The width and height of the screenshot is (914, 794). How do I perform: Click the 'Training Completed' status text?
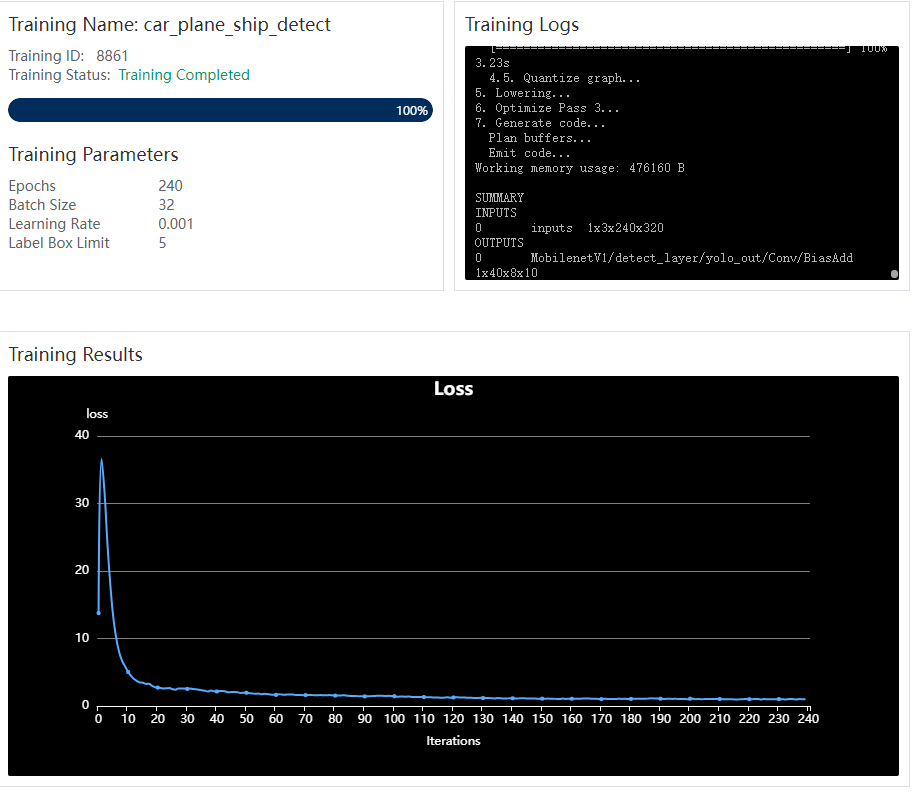tap(184, 75)
